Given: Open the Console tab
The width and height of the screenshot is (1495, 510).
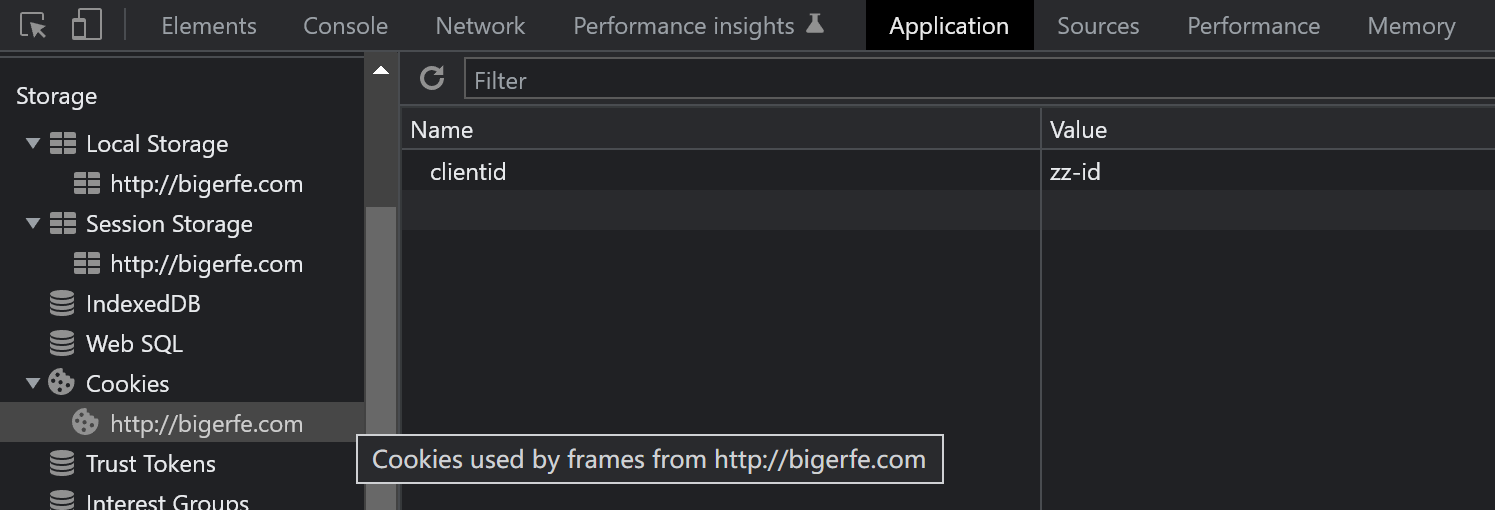Looking at the screenshot, I should pos(345,26).
